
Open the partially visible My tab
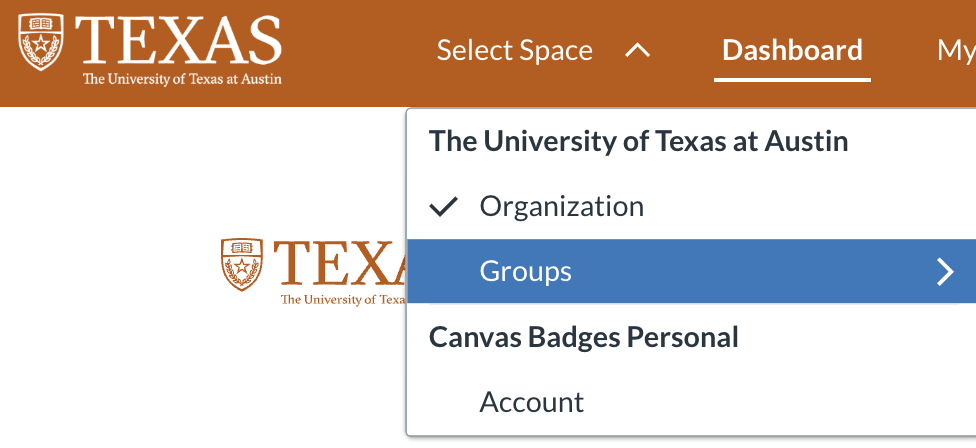(955, 50)
